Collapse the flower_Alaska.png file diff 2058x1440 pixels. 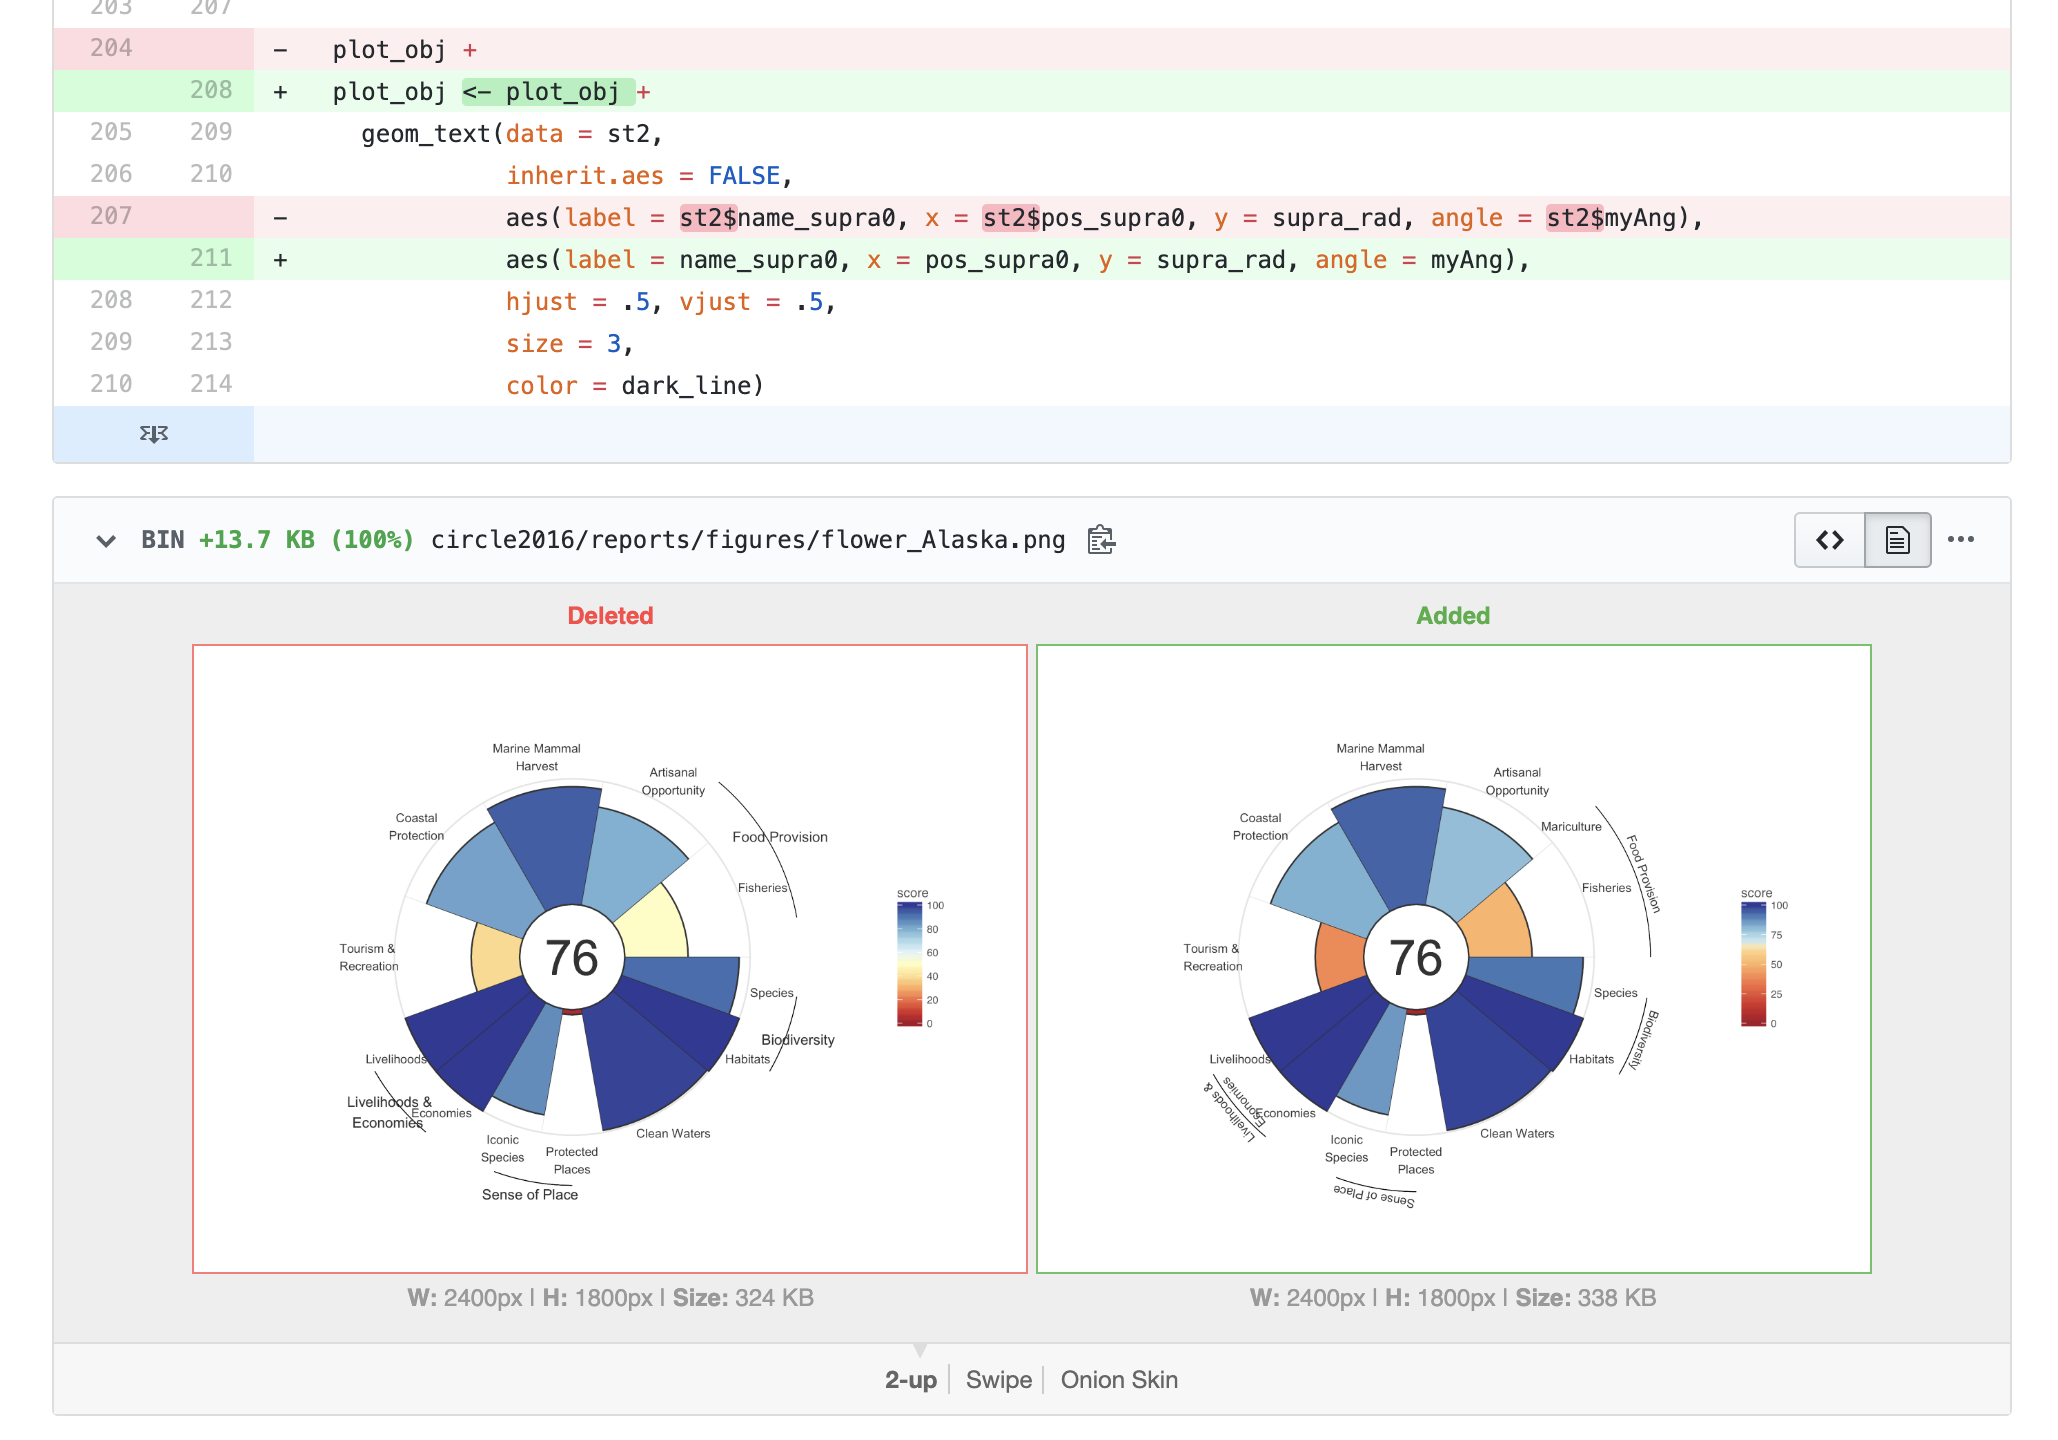tap(106, 541)
